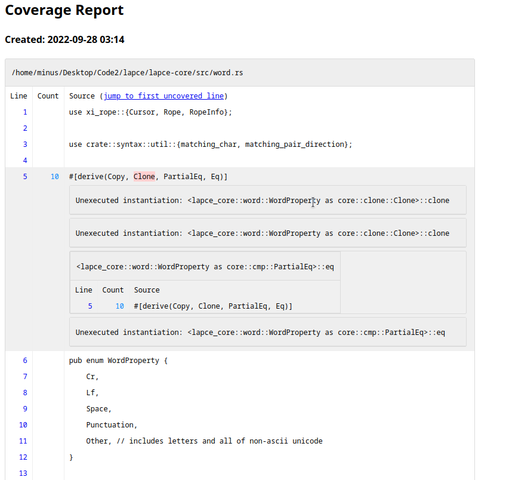Click line number 9 link
The height and width of the screenshot is (480, 509).
click(x=25, y=409)
